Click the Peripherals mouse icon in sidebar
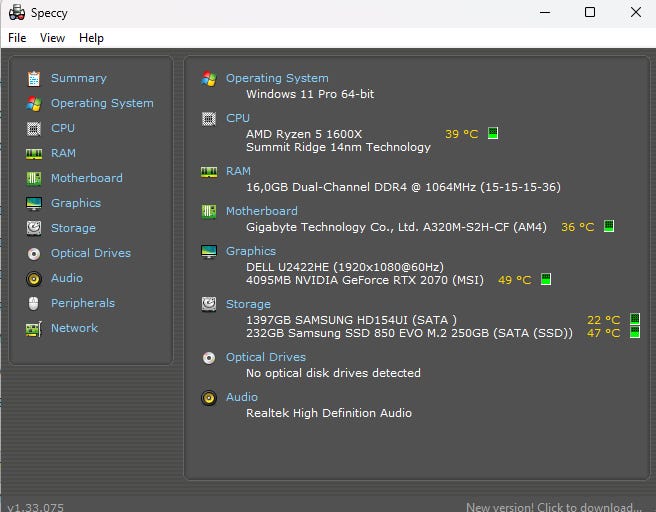The width and height of the screenshot is (656, 512). (34, 304)
